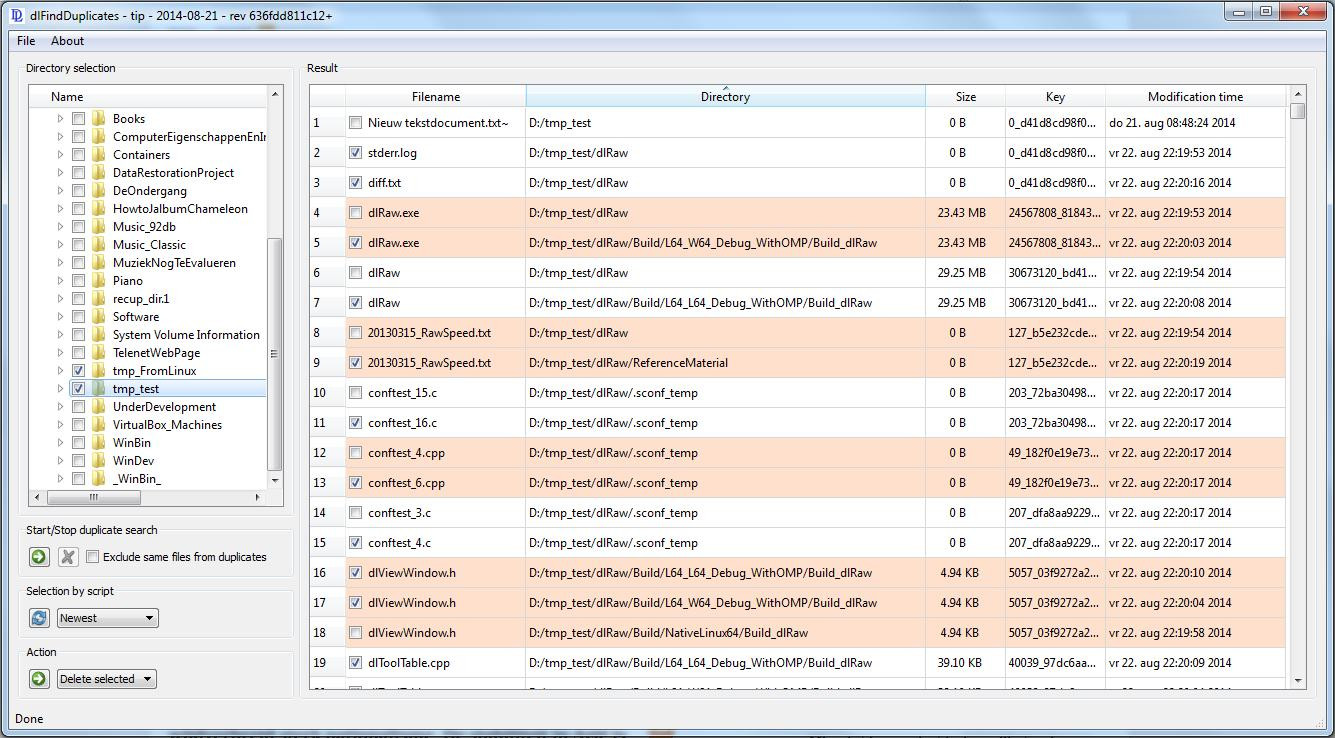Uncheck the diff.txt row checkbox
1335x738 pixels.
pos(355,183)
